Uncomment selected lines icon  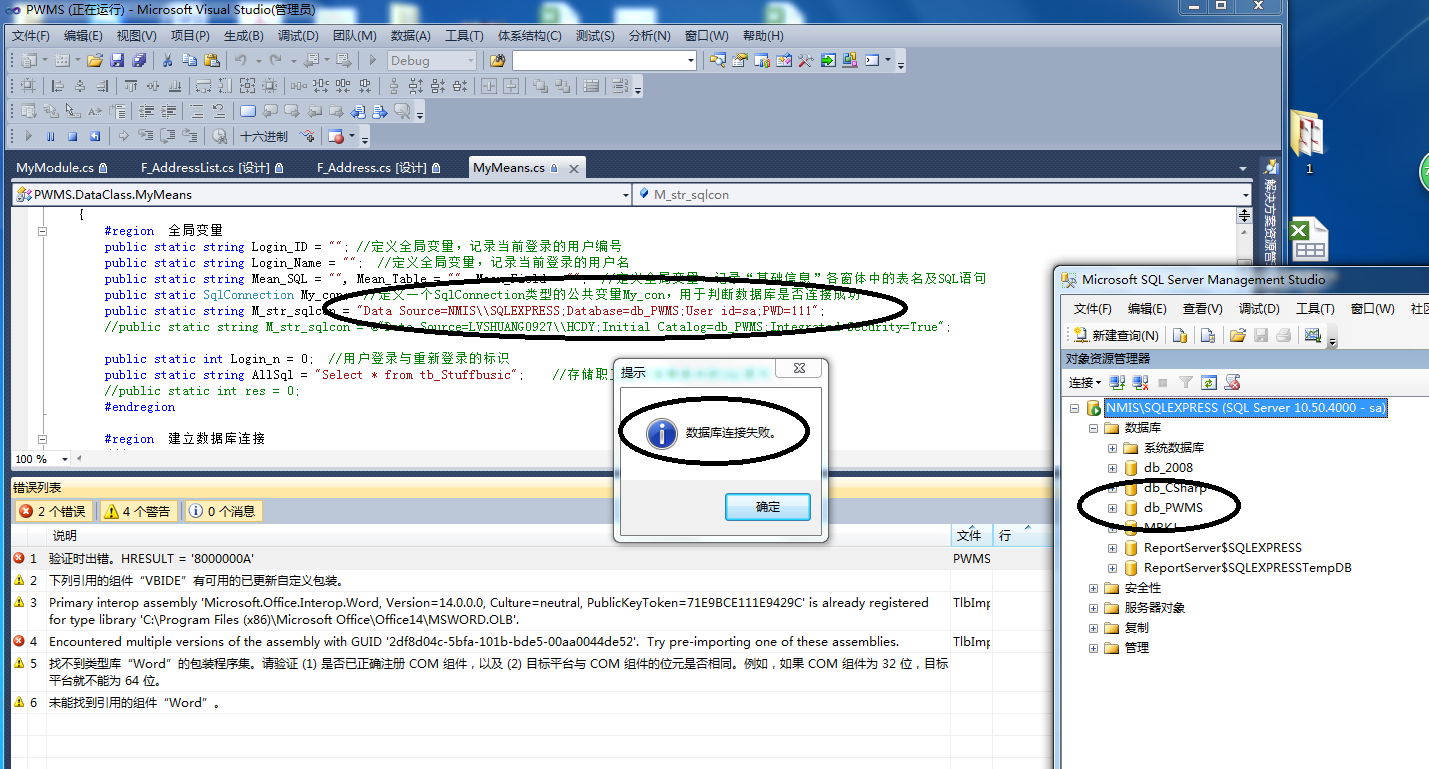click(x=219, y=112)
